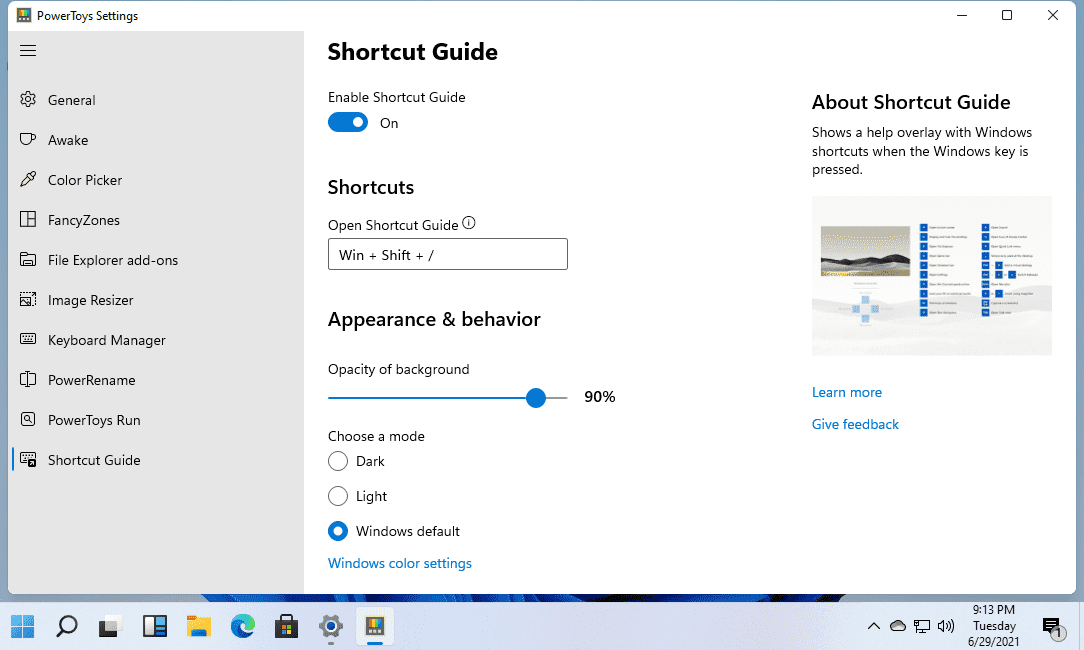The height and width of the screenshot is (650, 1084).
Task: Open Keyboard Manager settings
Action: (x=158, y=340)
